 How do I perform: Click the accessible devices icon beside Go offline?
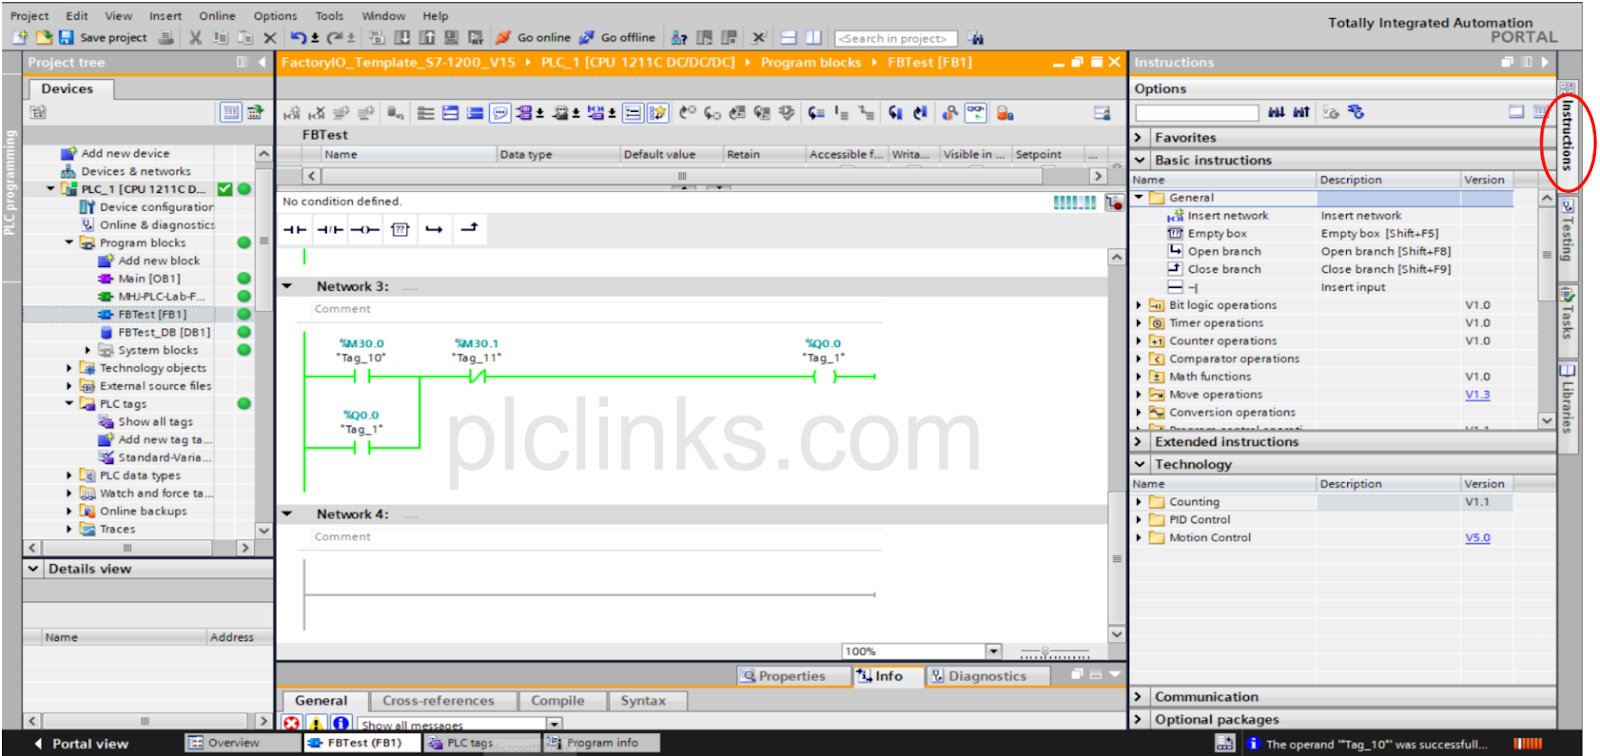point(679,38)
